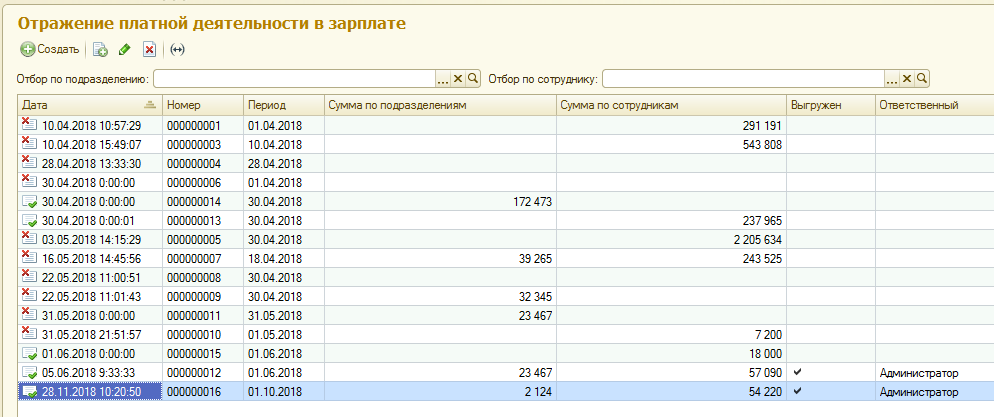Select the amount 7 200
This screenshot has width=994, height=417.
click(x=768, y=335)
